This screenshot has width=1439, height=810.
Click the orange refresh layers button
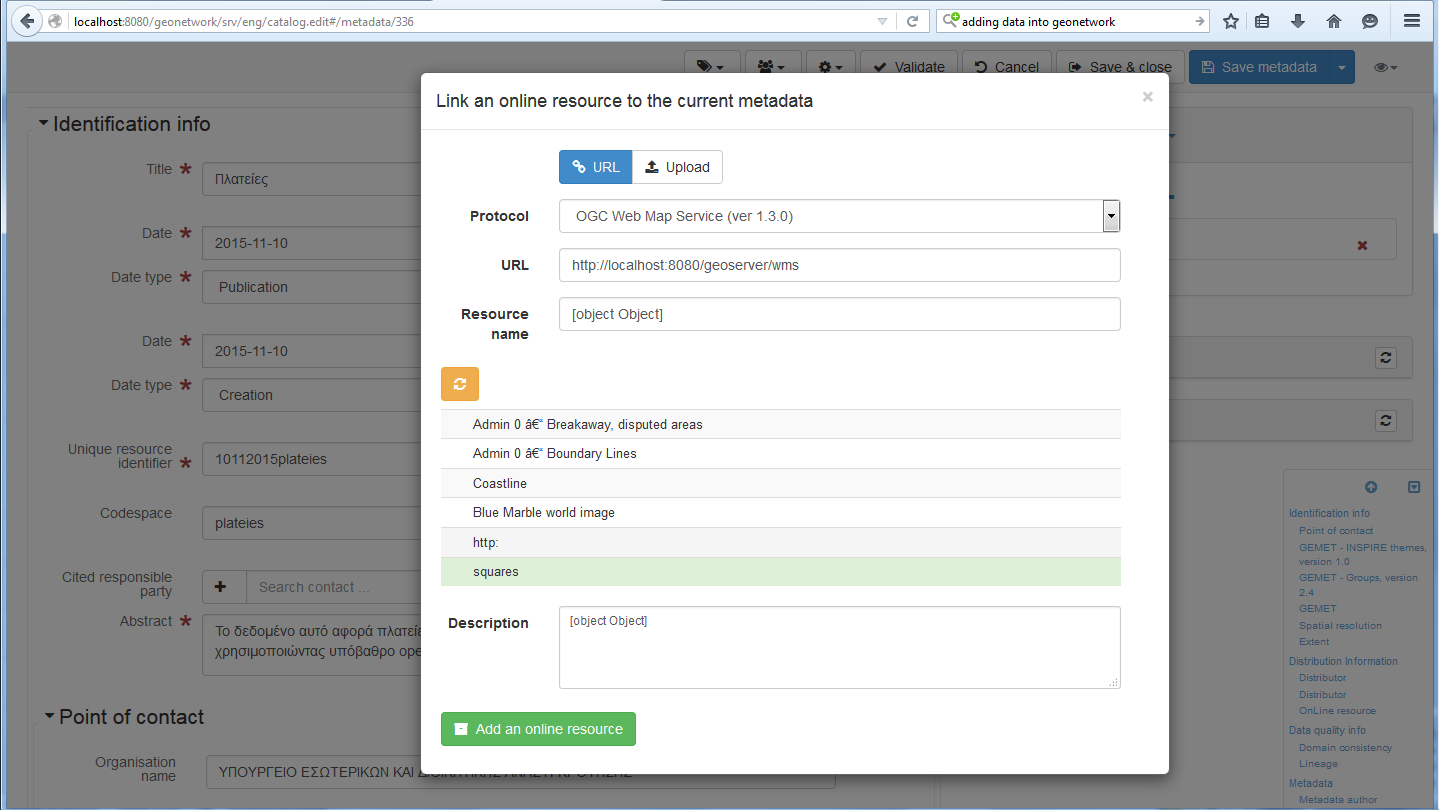pos(460,384)
